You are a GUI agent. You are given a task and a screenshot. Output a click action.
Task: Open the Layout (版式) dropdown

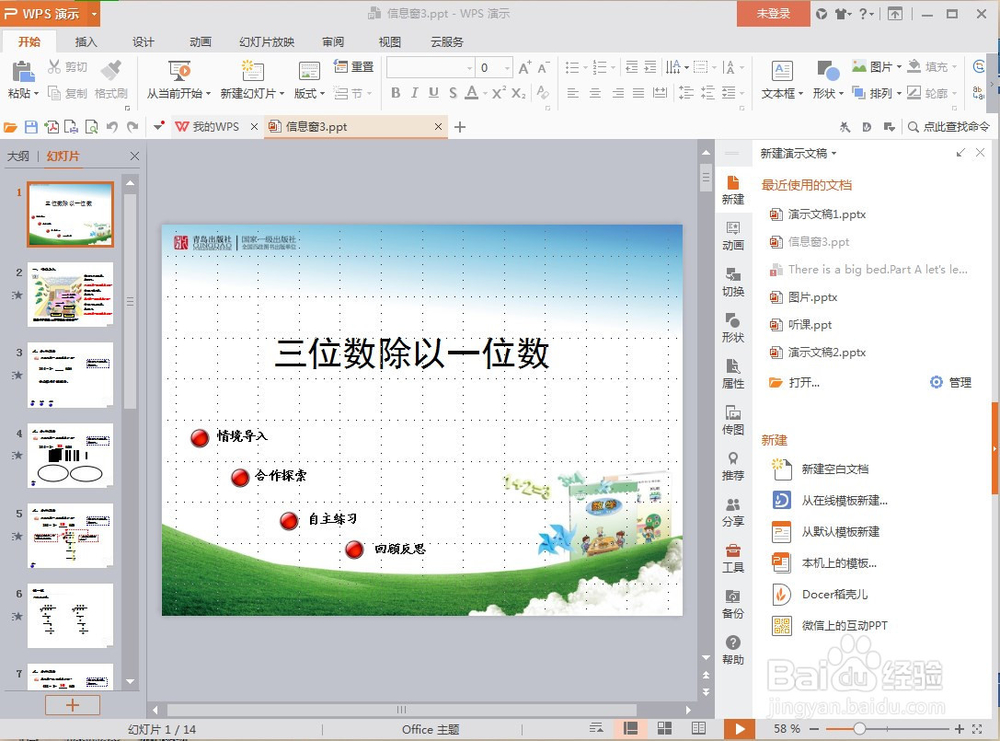309,94
